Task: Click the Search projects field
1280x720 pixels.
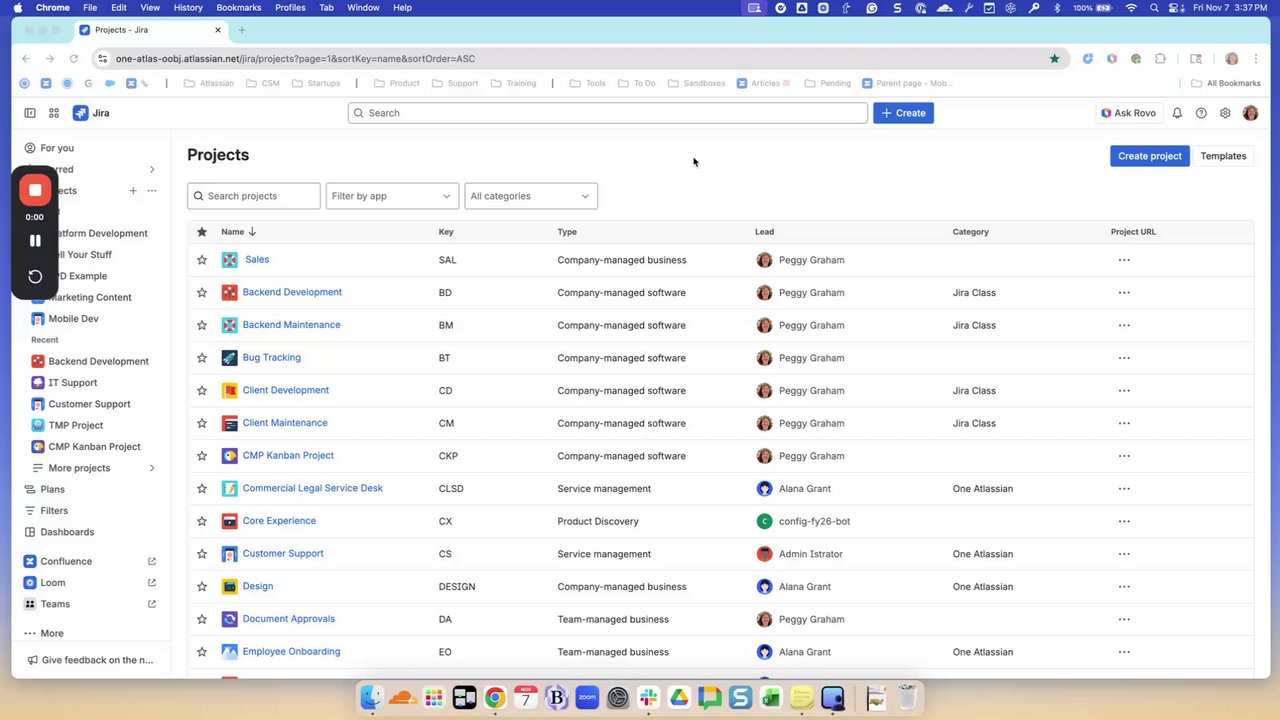Action: [254, 196]
